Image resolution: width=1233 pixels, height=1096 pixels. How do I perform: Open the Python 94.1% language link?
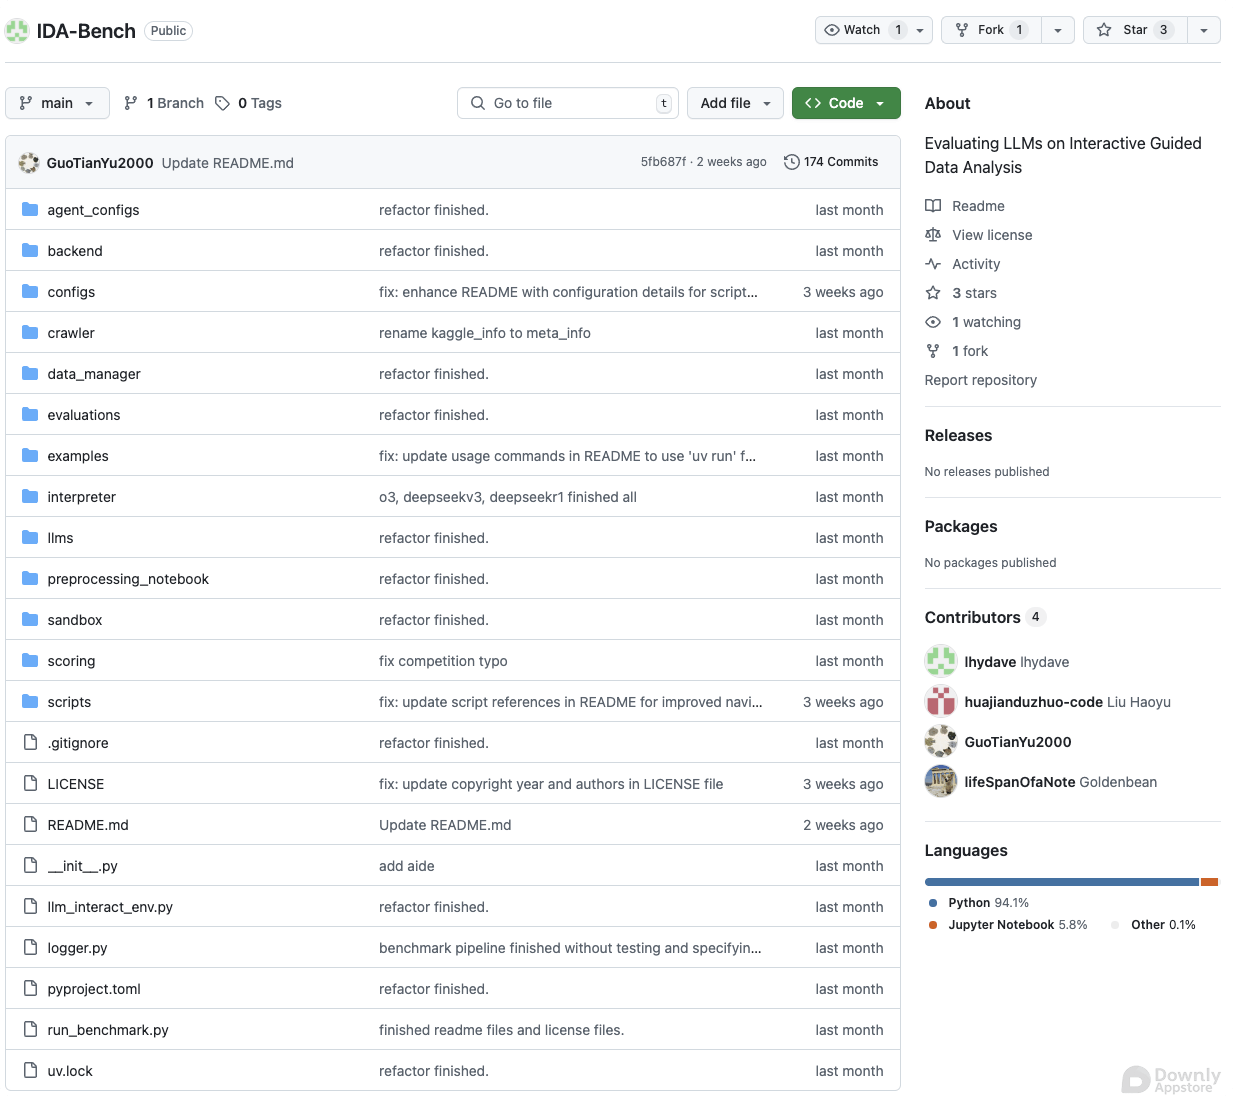(979, 903)
